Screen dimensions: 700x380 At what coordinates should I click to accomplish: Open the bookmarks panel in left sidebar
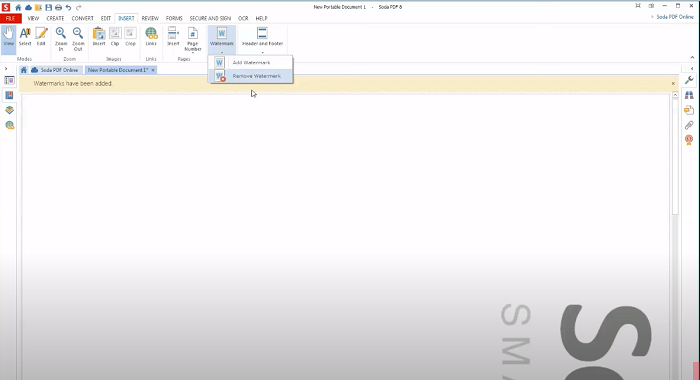point(9,95)
